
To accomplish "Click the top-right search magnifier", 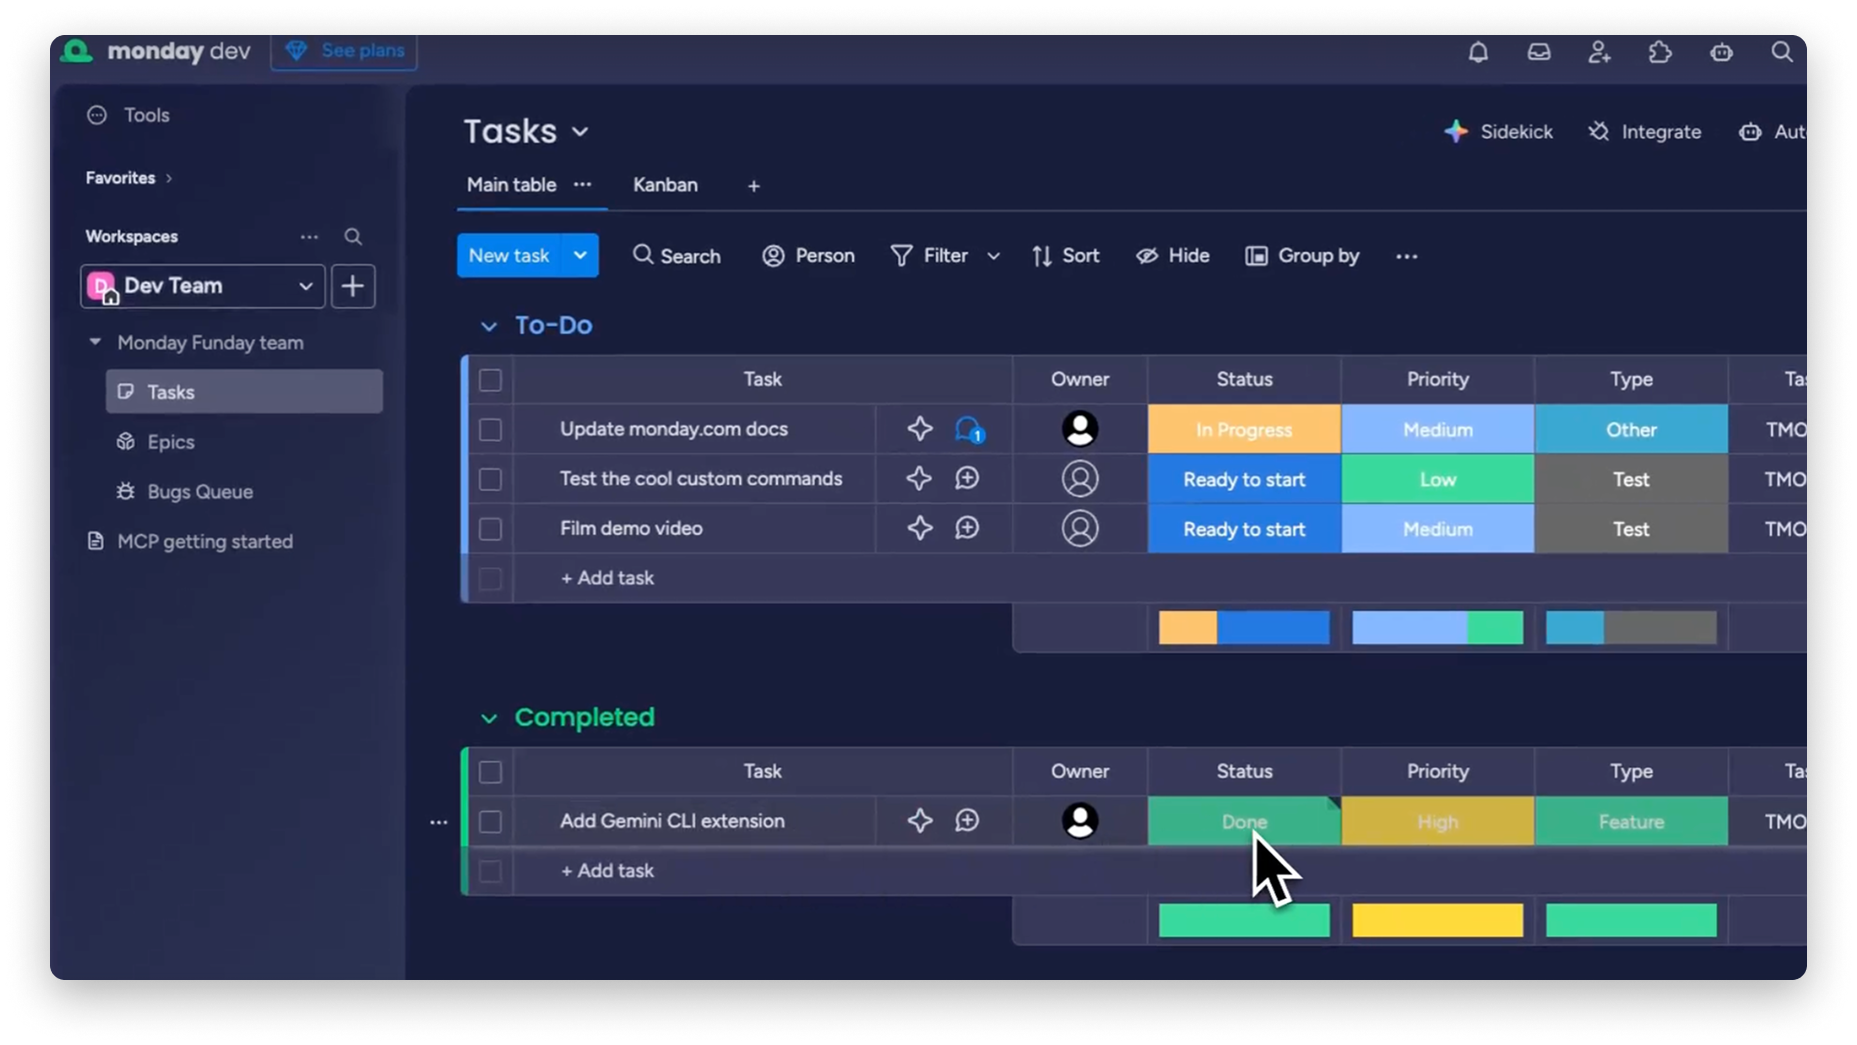I will [x=1783, y=53].
